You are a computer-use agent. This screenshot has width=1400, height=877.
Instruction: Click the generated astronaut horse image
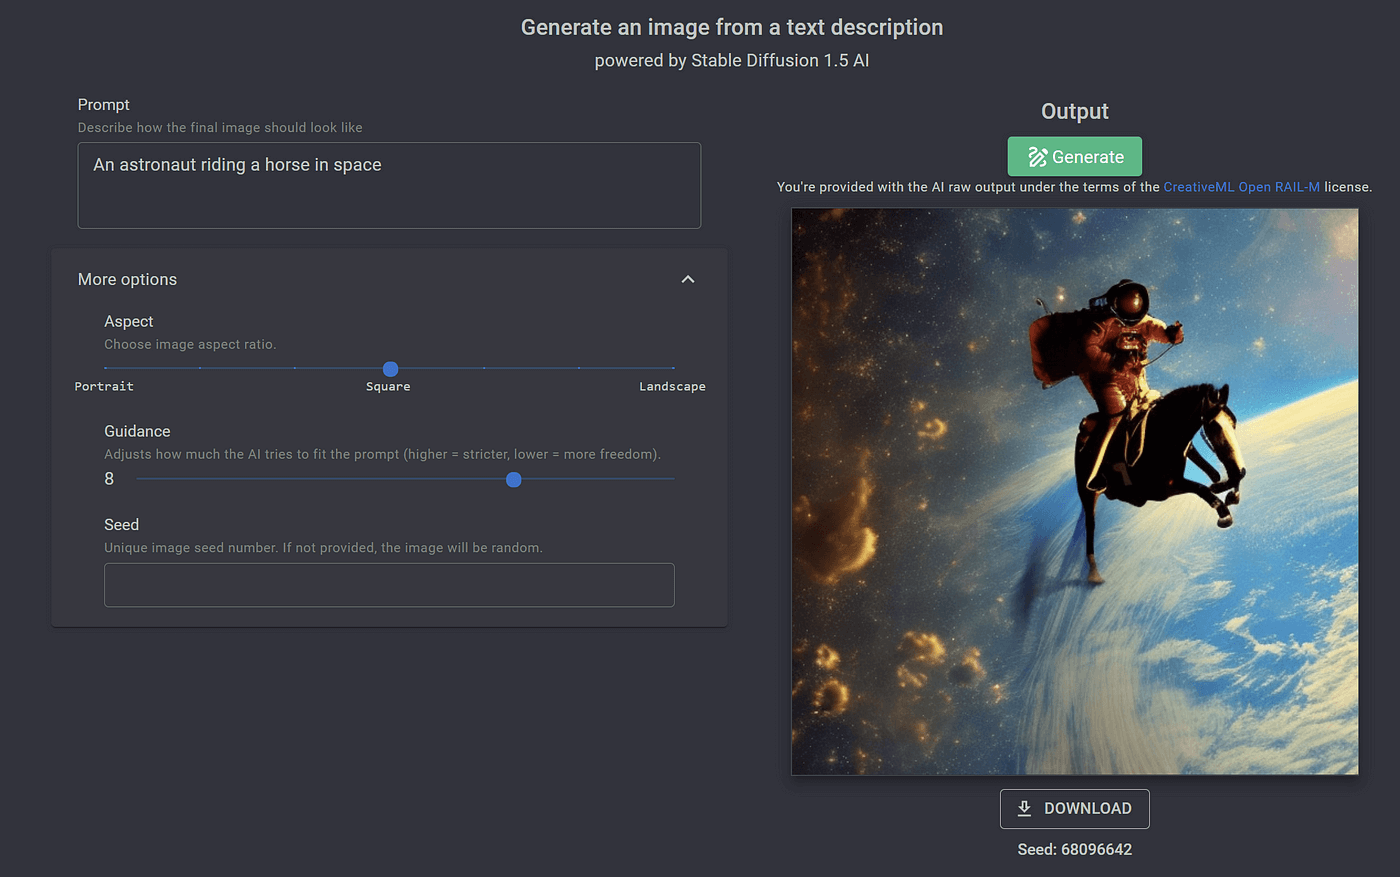[x=1075, y=491]
